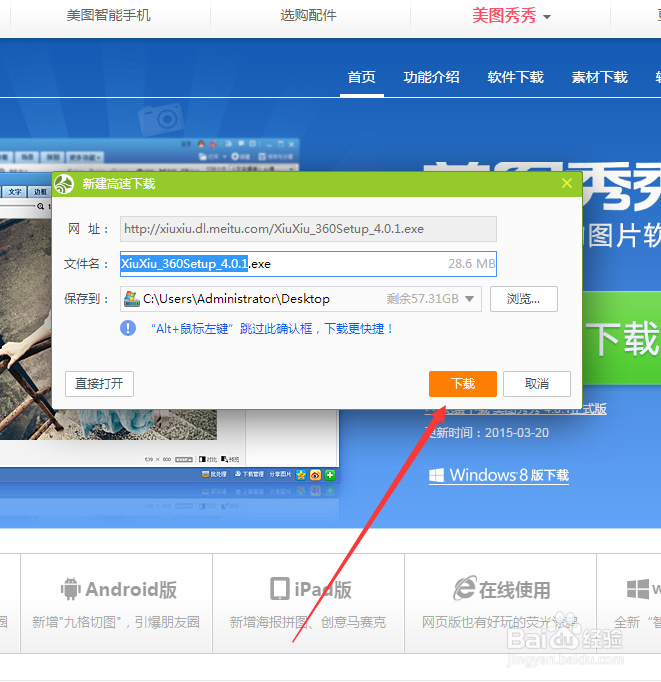Screen dimensions: 661x682
Task: Click the 28.6 MB file size text
Action: coord(471,264)
